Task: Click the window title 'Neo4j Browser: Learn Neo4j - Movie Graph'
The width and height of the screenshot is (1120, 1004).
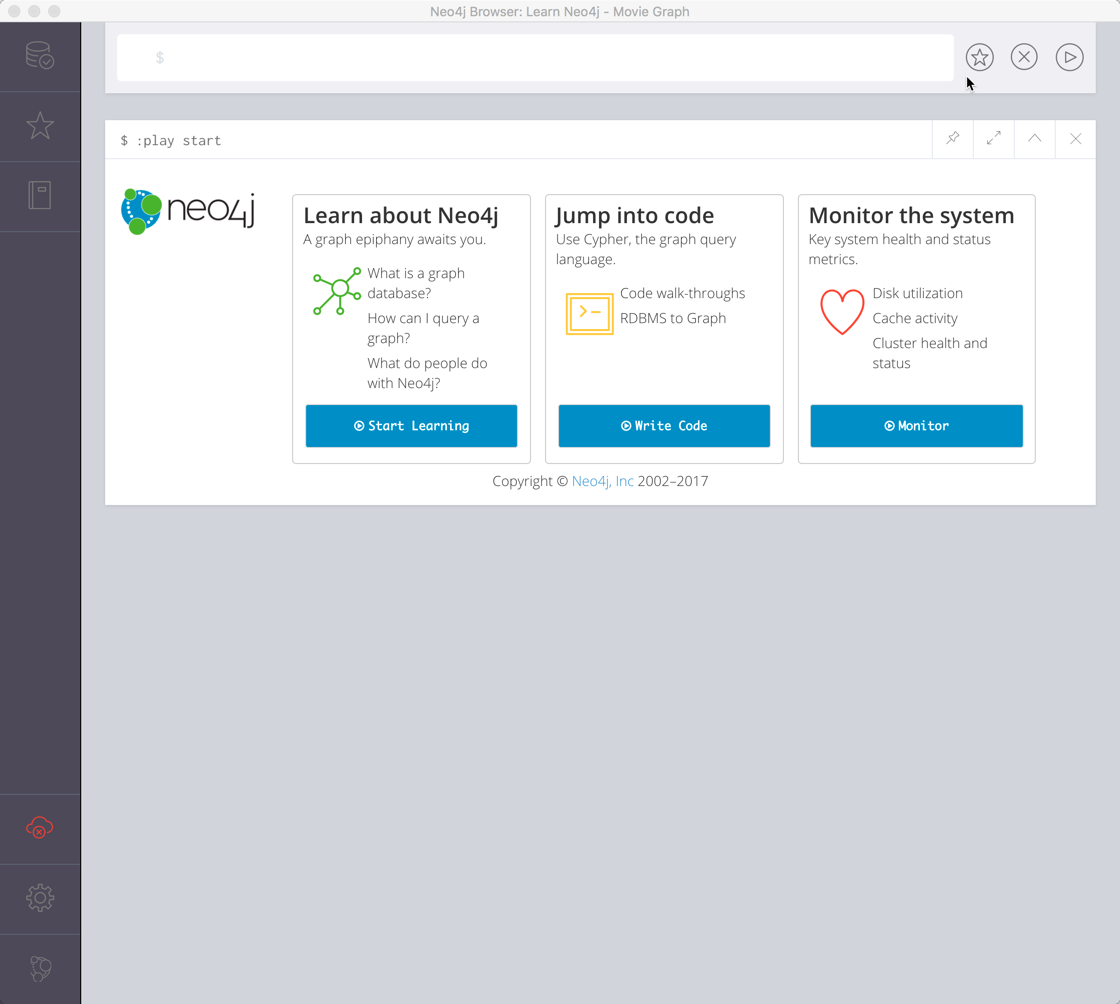Action: tap(560, 11)
